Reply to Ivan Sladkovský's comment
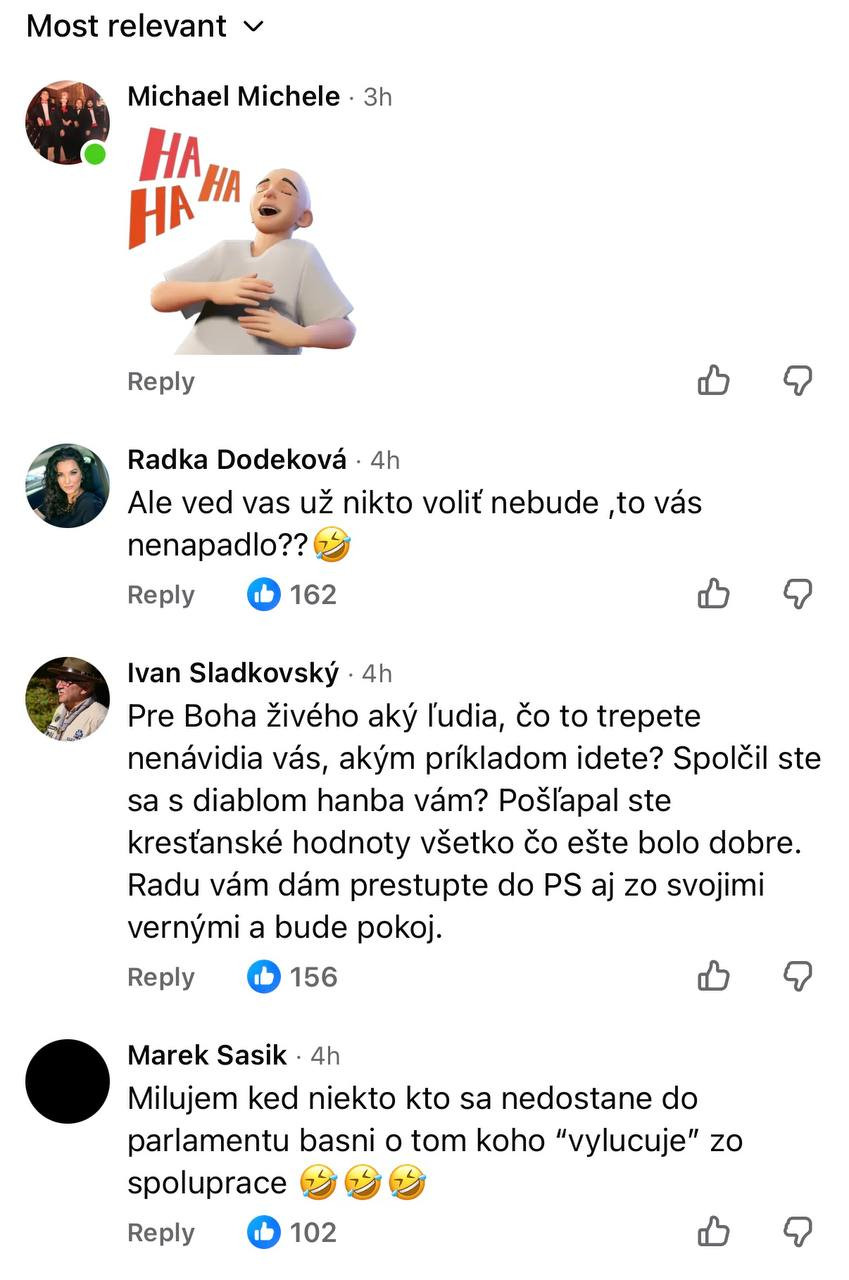Image resolution: width=849 pixels, height=1280 pixels. [161, 977]
